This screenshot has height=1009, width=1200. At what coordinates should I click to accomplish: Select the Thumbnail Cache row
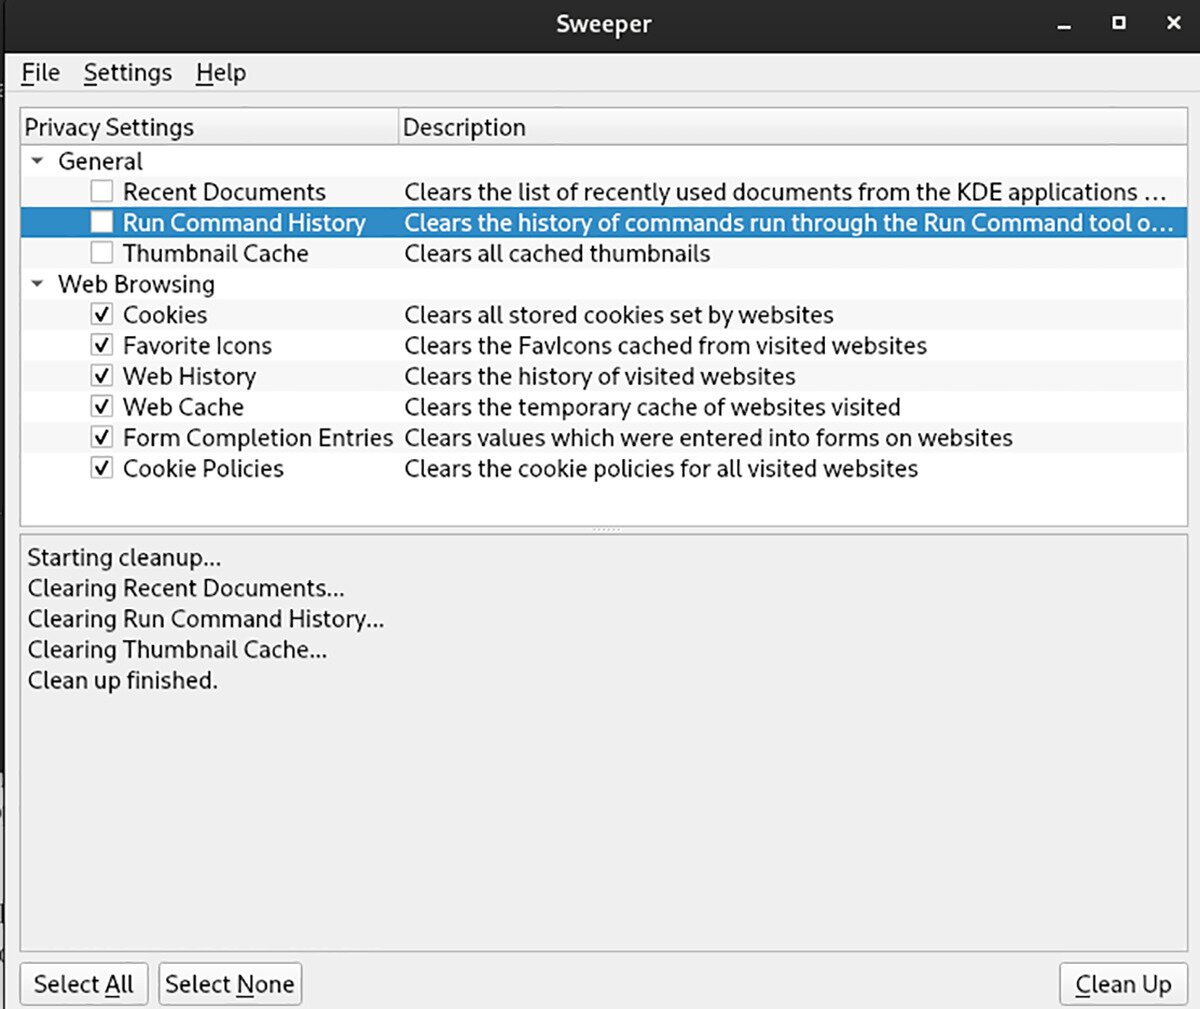[217, 253]
